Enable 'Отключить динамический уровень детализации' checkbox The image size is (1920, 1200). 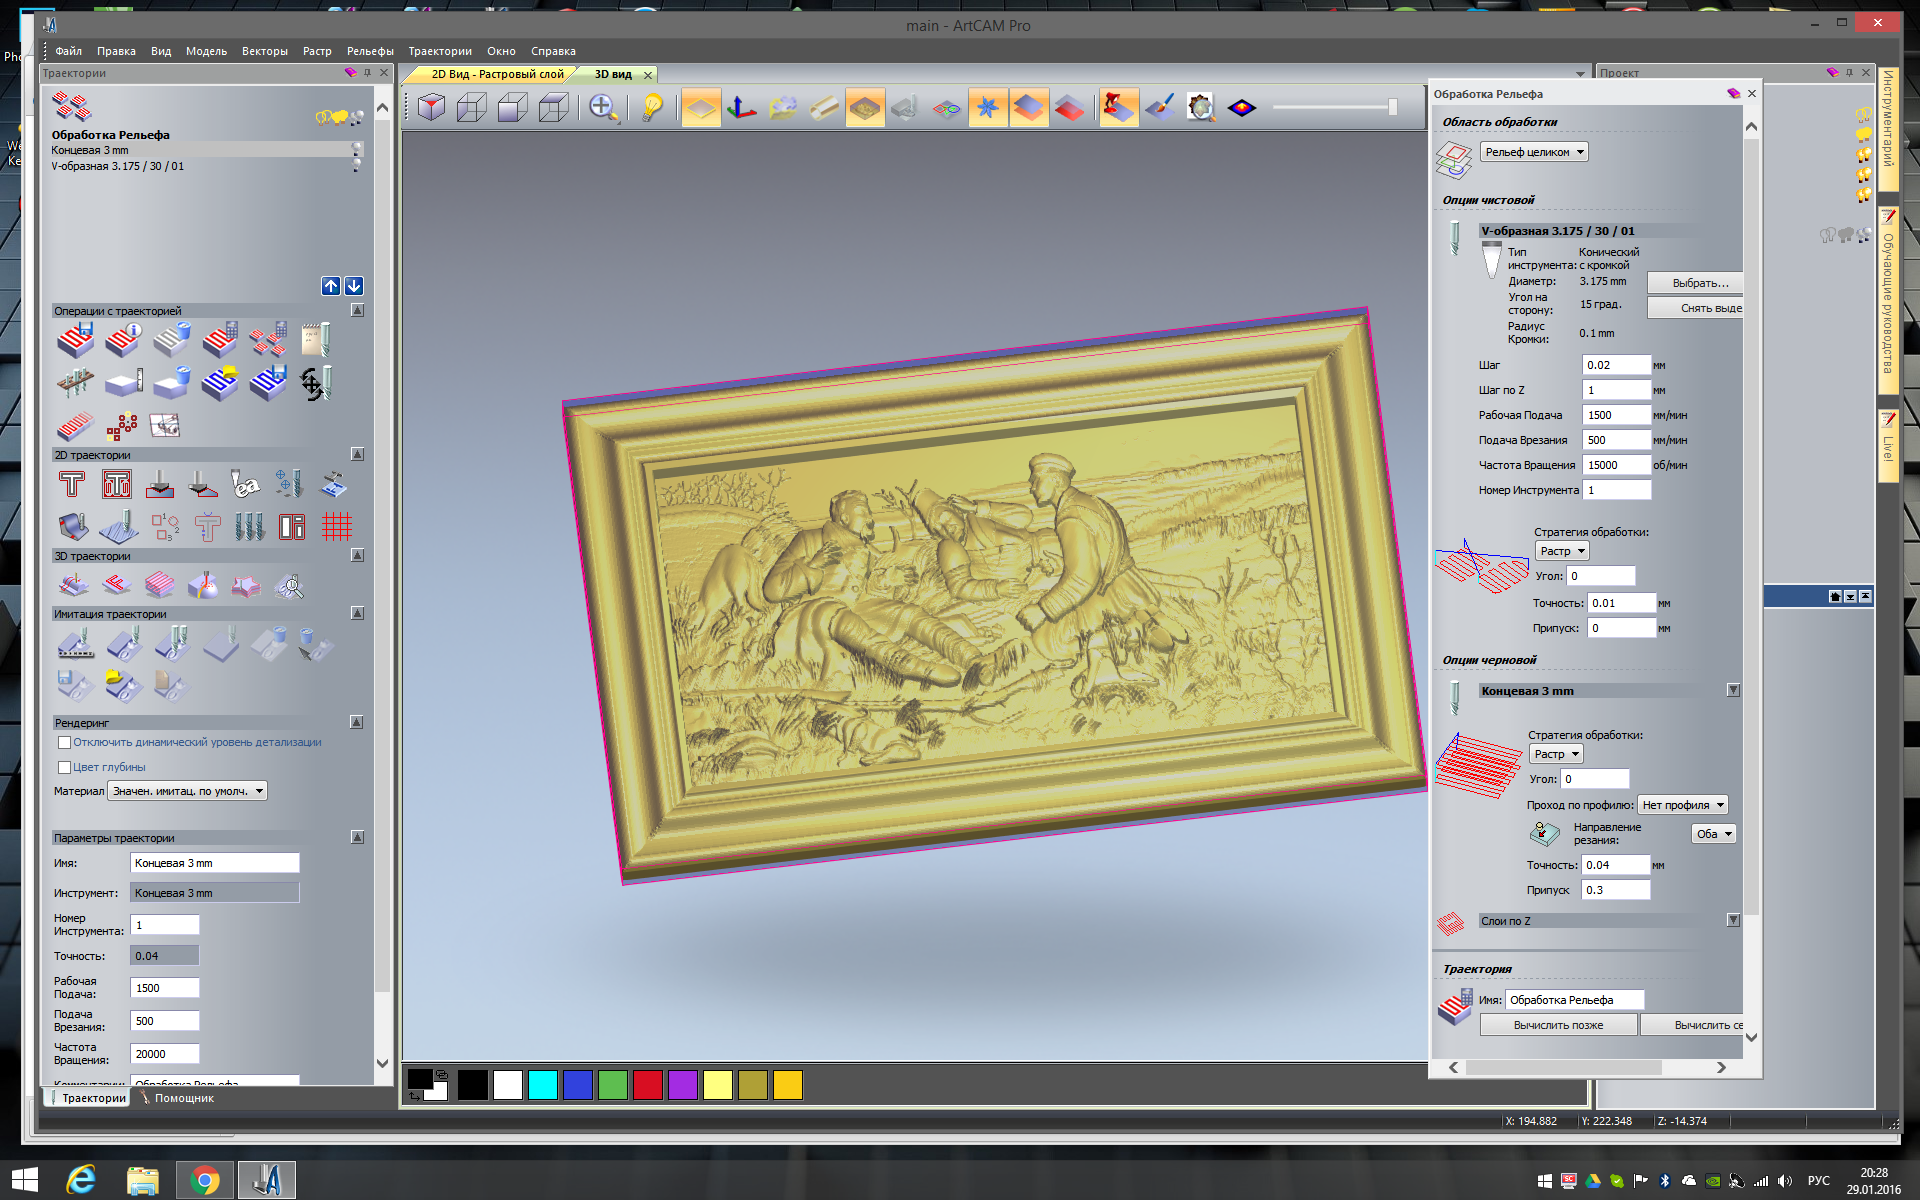tap(65, 743)
